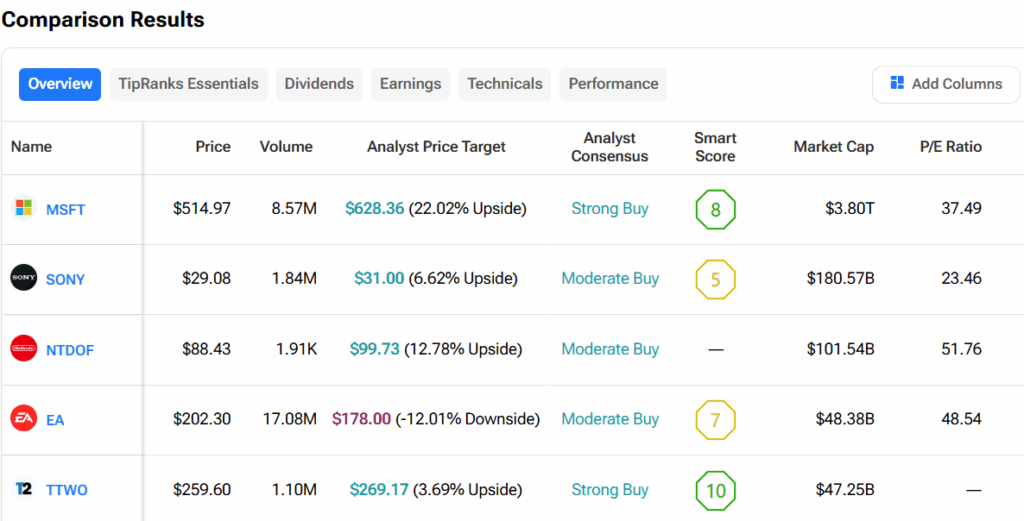This screenshot has height=521, width=1024.
Task: Select the Overview tab
Action: [x=60, y=84]
